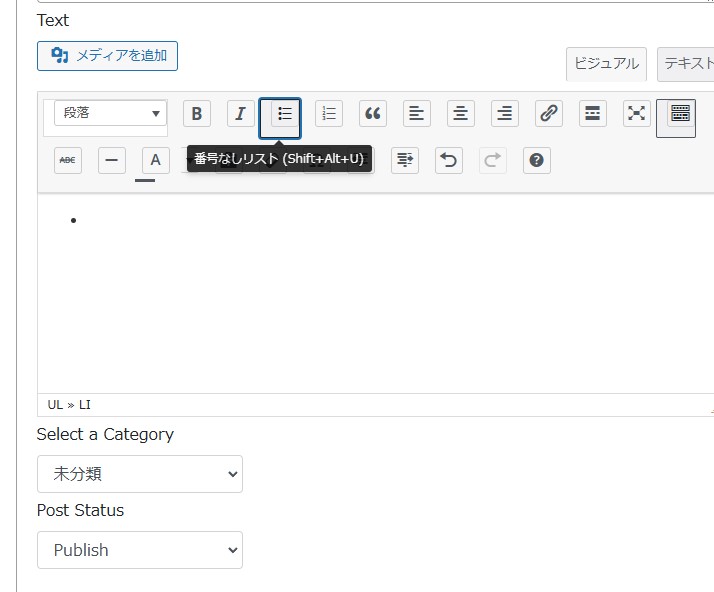Enter fullscreen editor mode

pyautogui.click(x=637, y=114)
